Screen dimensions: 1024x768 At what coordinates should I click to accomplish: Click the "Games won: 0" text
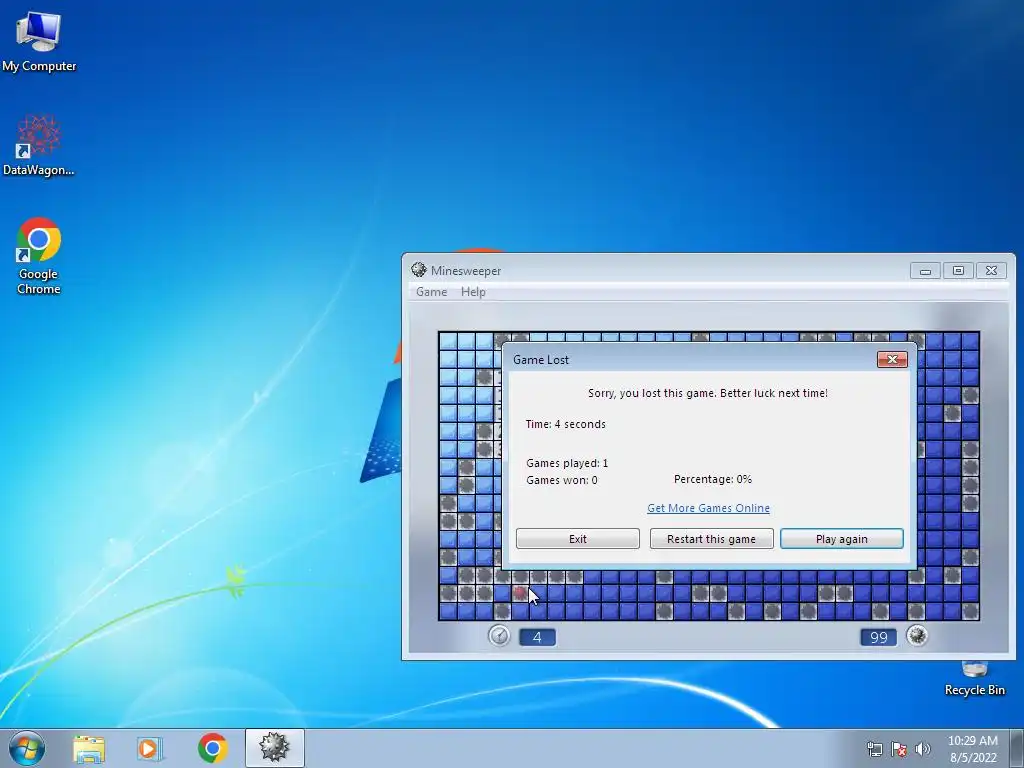click(562, 480)
